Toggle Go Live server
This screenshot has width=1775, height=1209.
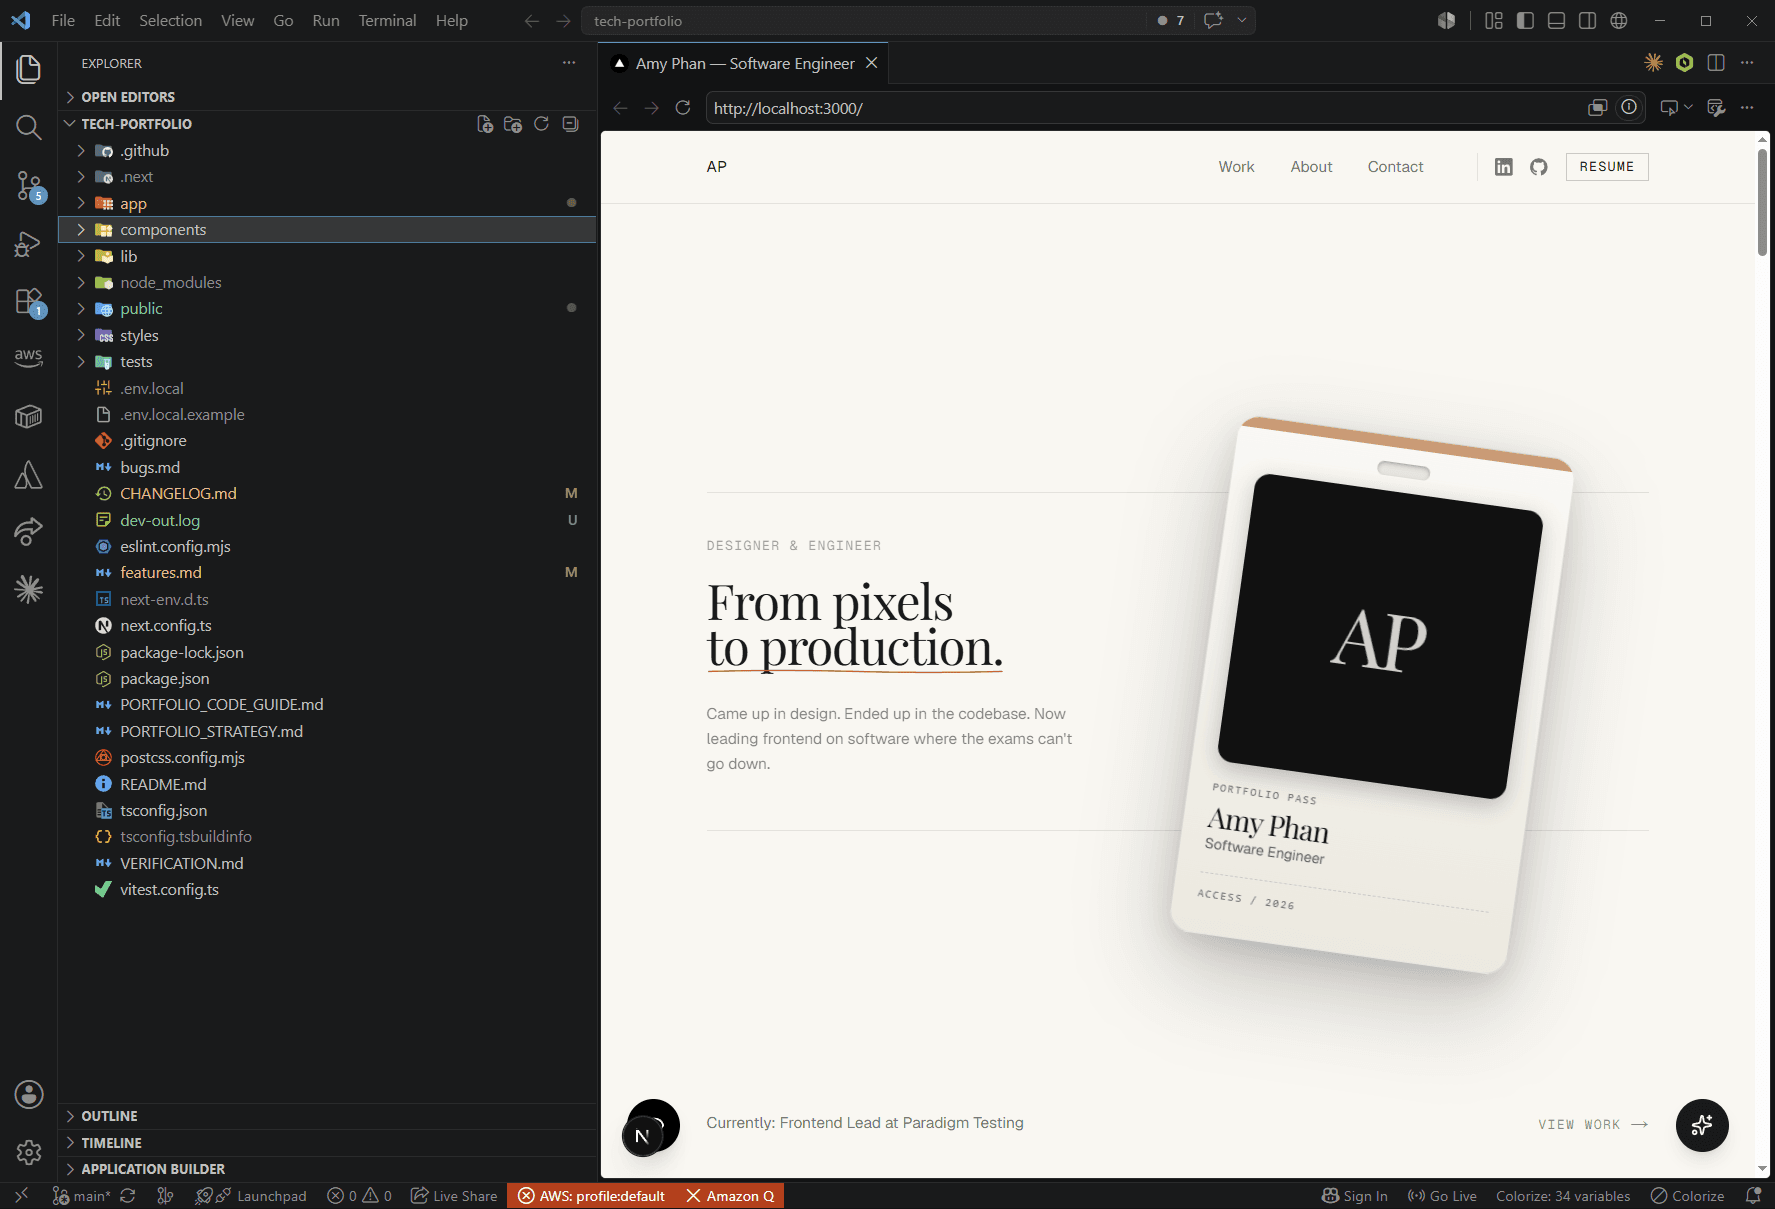(1442, 1196)
